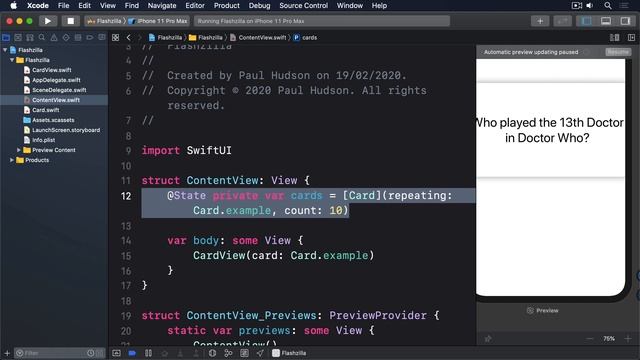Toggle breakpoints activation in debug bar
The image size is (640, 360).
point(132,353)
